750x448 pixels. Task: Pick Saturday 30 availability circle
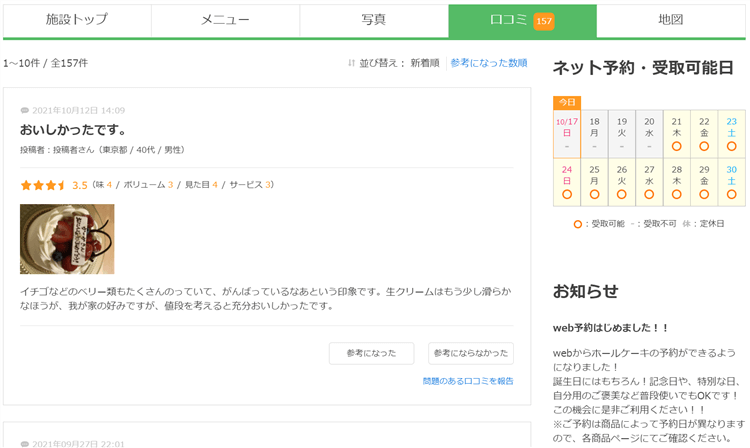(x=731, y=194)
